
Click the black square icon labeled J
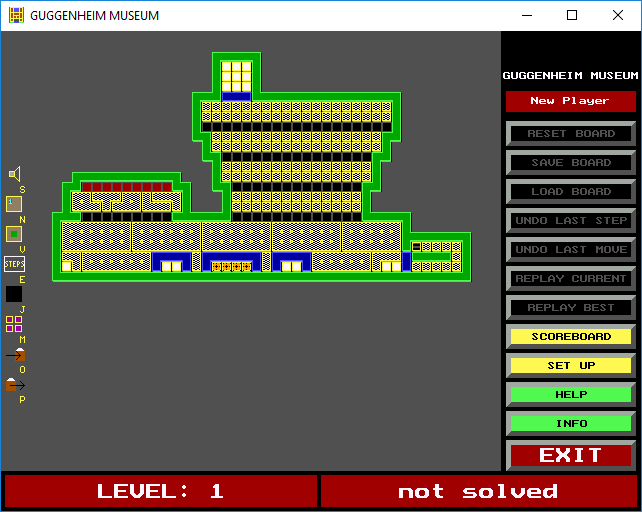(x=14, y=294)
